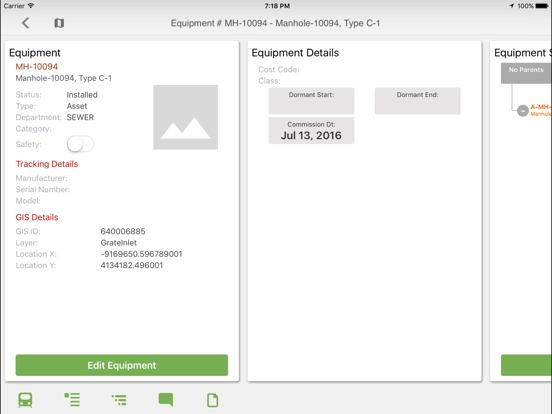Tap the SEWER department value

(x=80, y=117)
